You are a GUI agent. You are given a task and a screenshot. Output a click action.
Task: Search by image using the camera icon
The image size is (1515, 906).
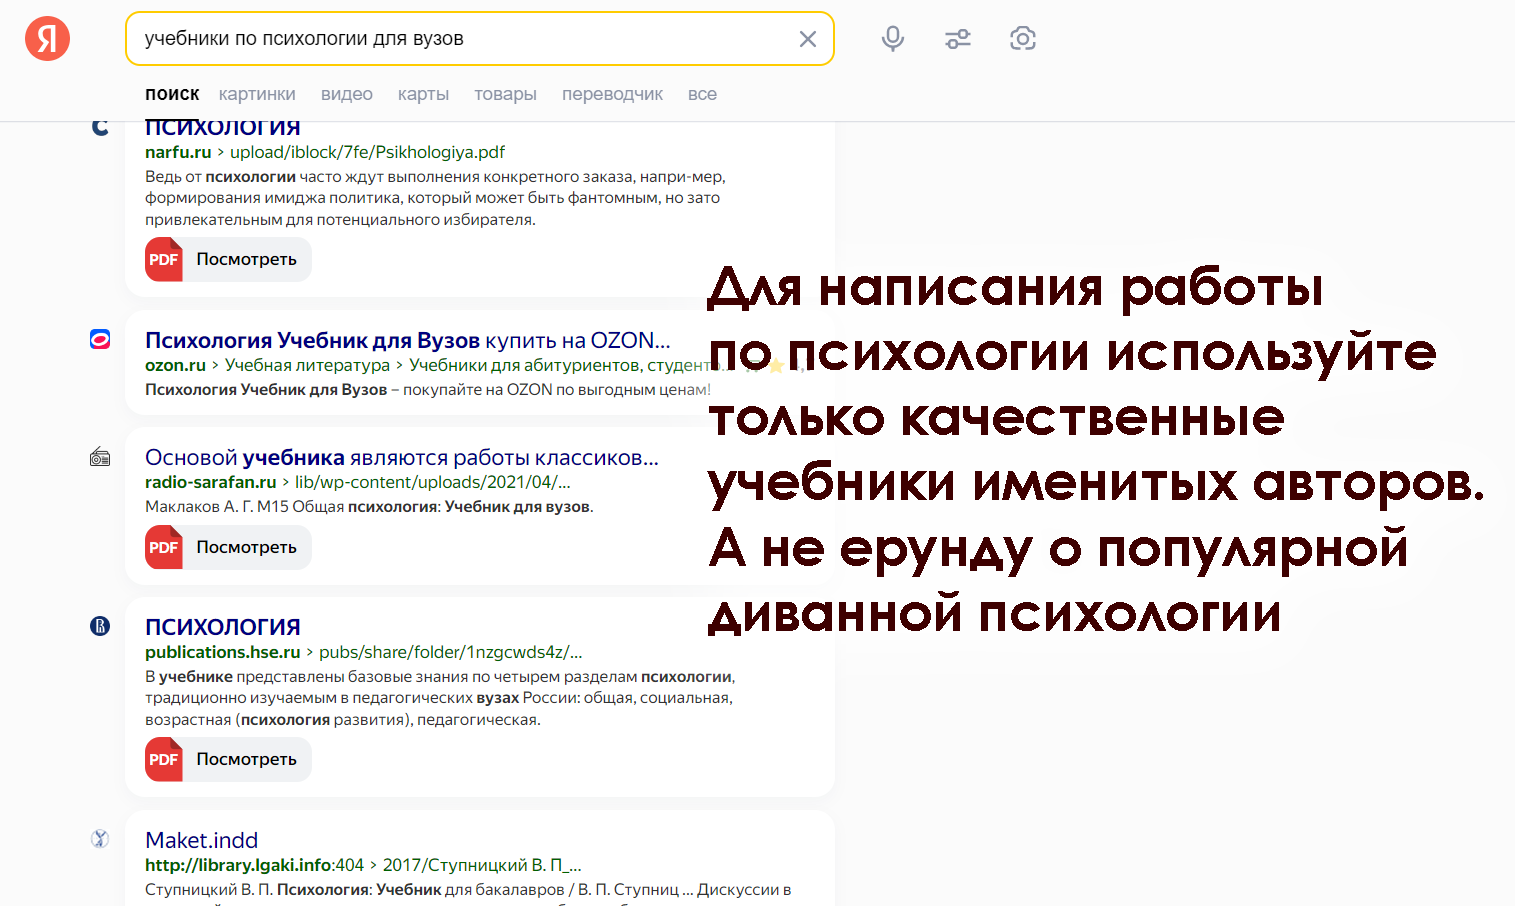1023,39
